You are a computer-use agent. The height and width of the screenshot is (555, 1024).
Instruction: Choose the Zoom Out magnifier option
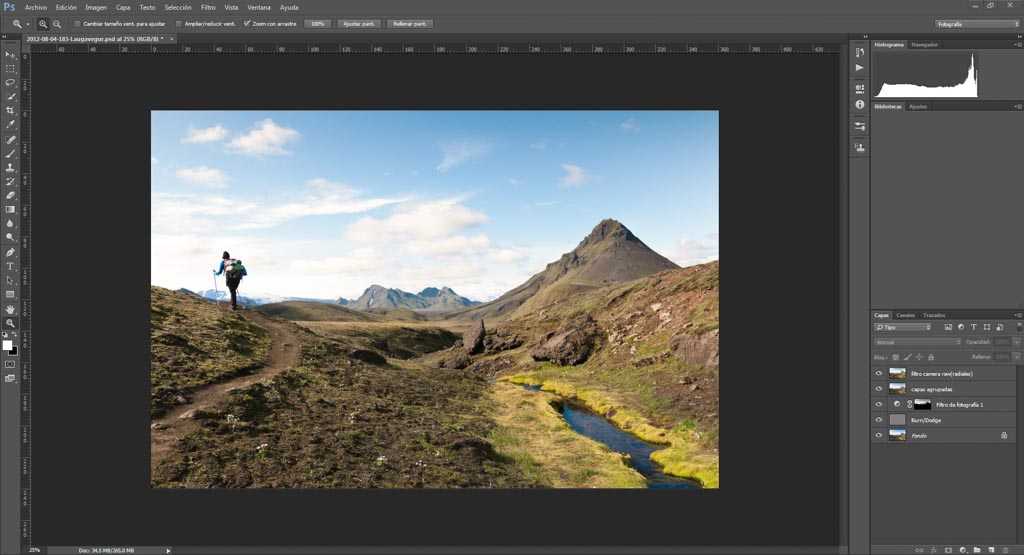point(57,23)
